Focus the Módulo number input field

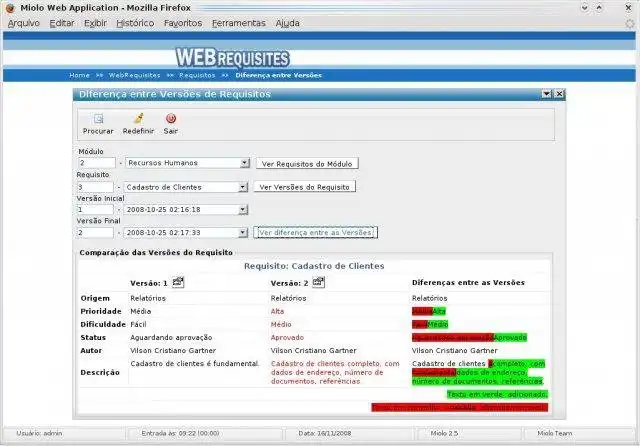click(x=97, y=163)
